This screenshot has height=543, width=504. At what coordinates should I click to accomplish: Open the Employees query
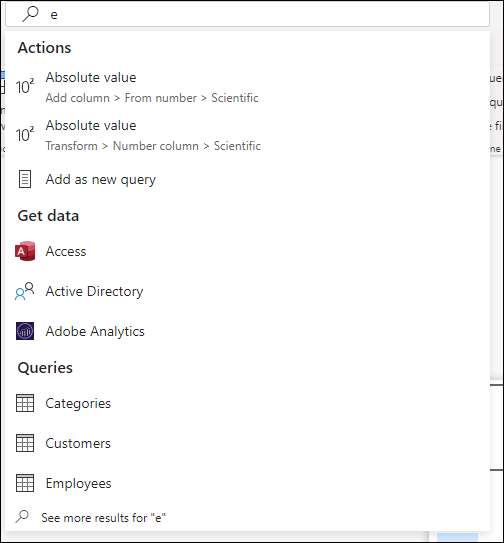(247, 483)
